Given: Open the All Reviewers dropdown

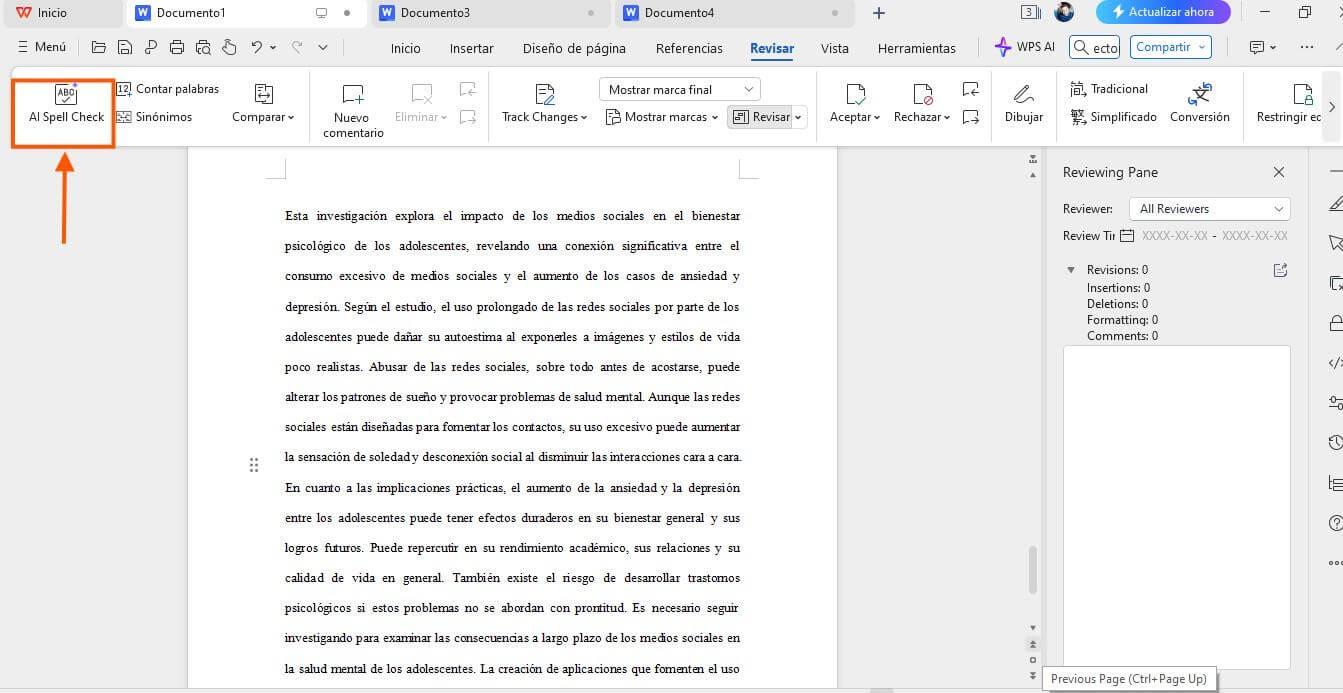Looking at the screenshot, I should coord(1208,208).
